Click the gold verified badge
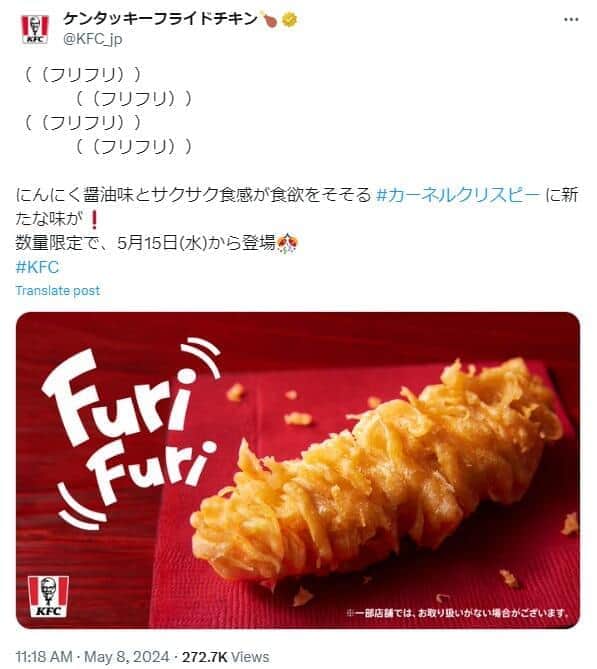Screen dimensions: 597x669 point(290,19)
